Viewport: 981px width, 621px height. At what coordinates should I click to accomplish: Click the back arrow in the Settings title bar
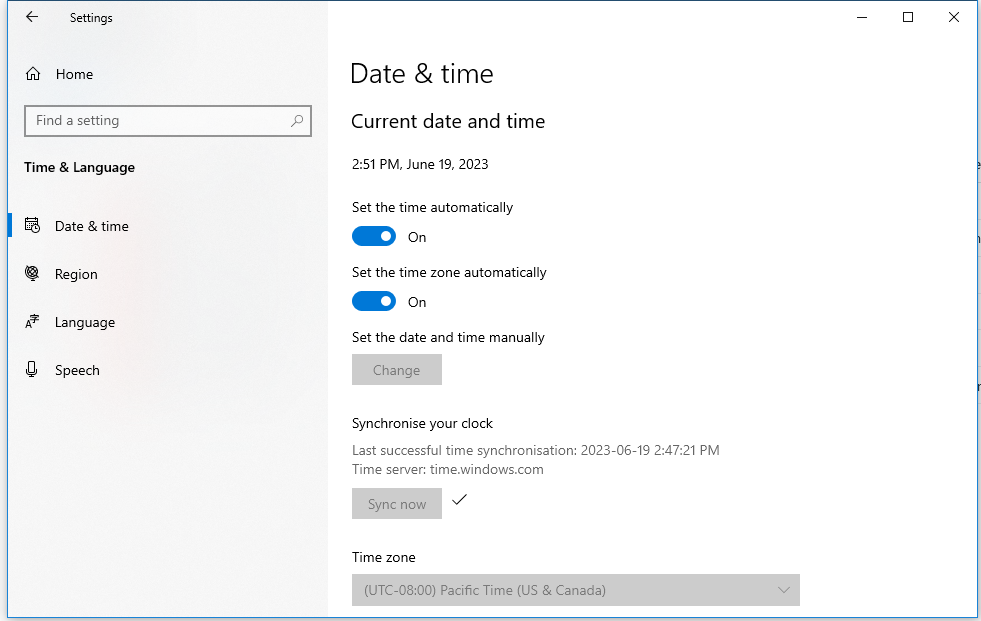tap(32, 17)
